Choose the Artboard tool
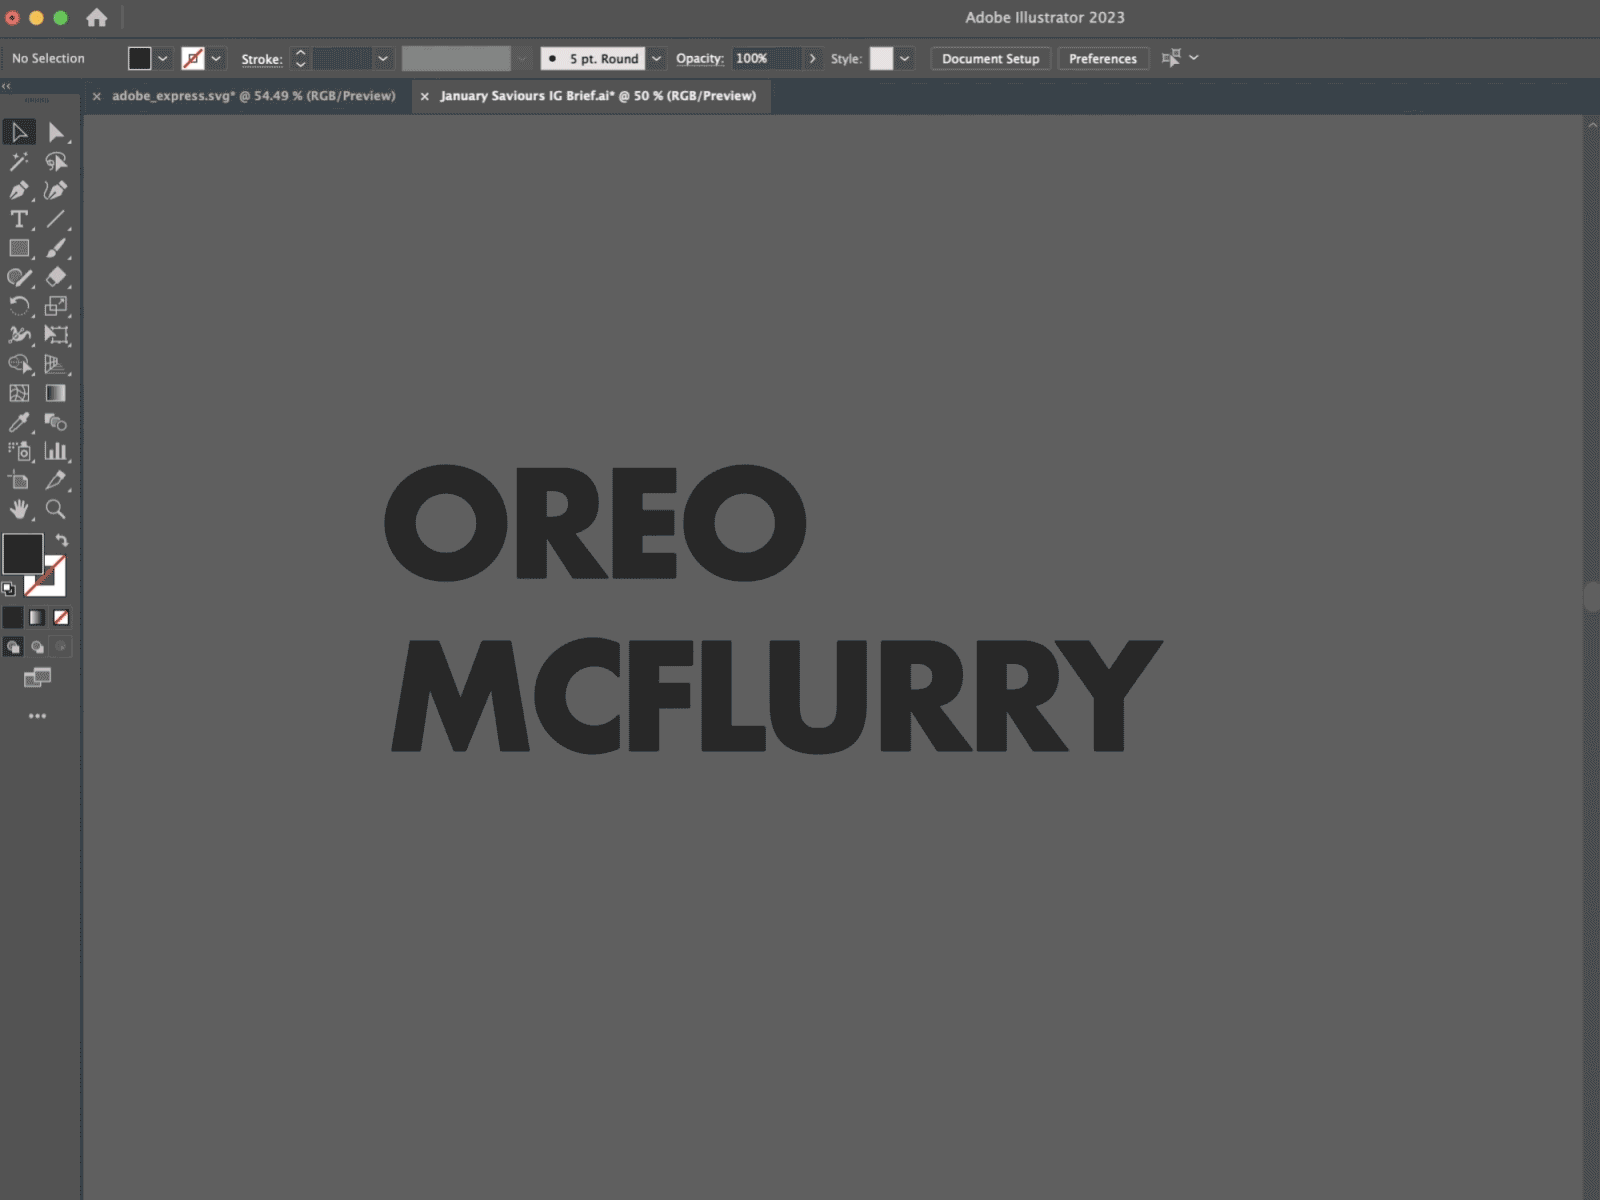The width and height of the screenshot is (1600, 1200). (x=19, y=480)
